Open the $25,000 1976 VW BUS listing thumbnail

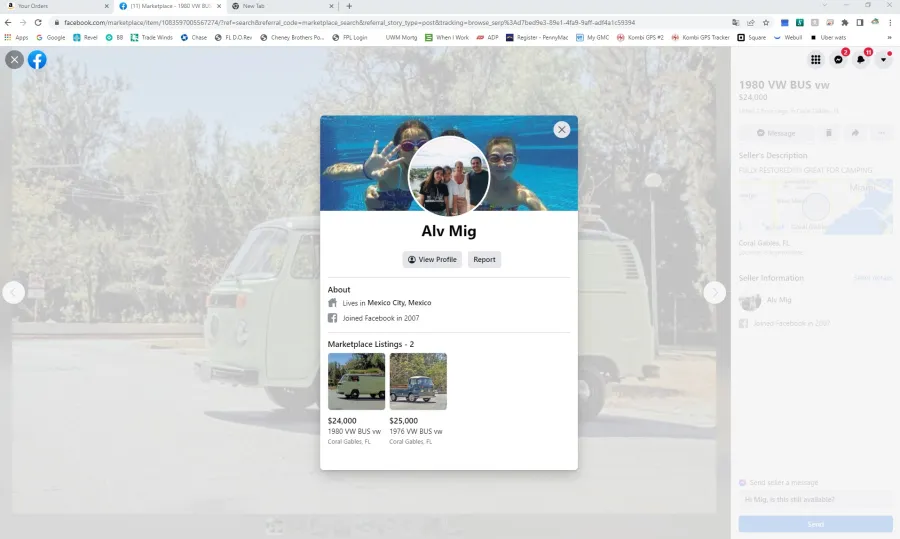(418, 381)
